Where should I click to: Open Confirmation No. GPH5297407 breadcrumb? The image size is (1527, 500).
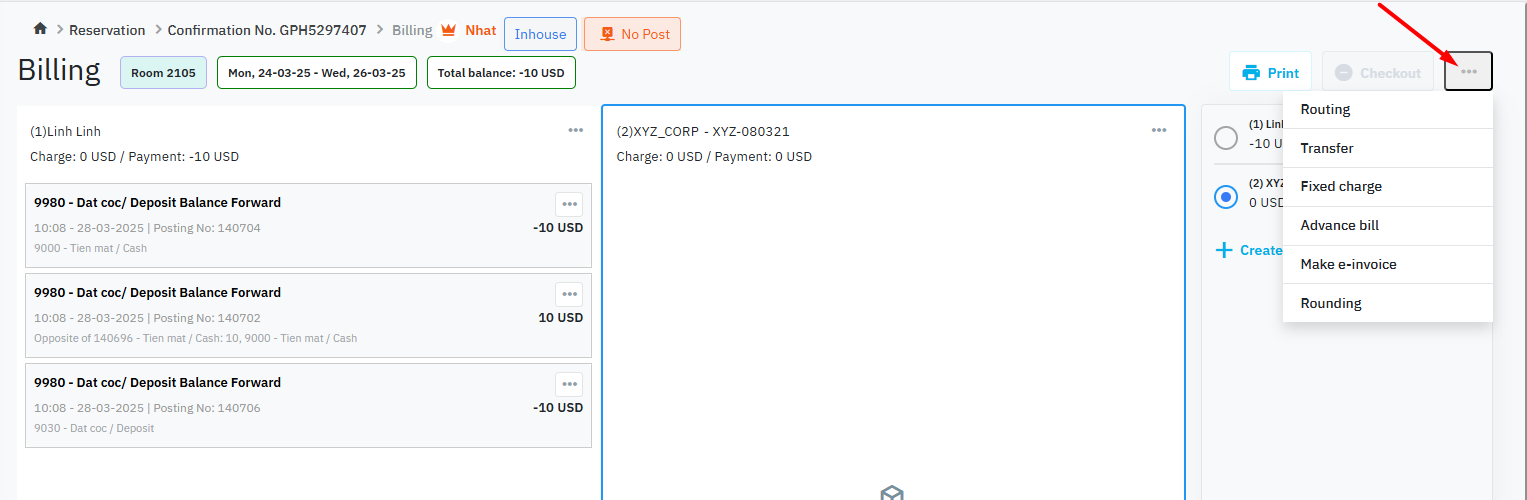pyautogui.click(x=269, y=30)
